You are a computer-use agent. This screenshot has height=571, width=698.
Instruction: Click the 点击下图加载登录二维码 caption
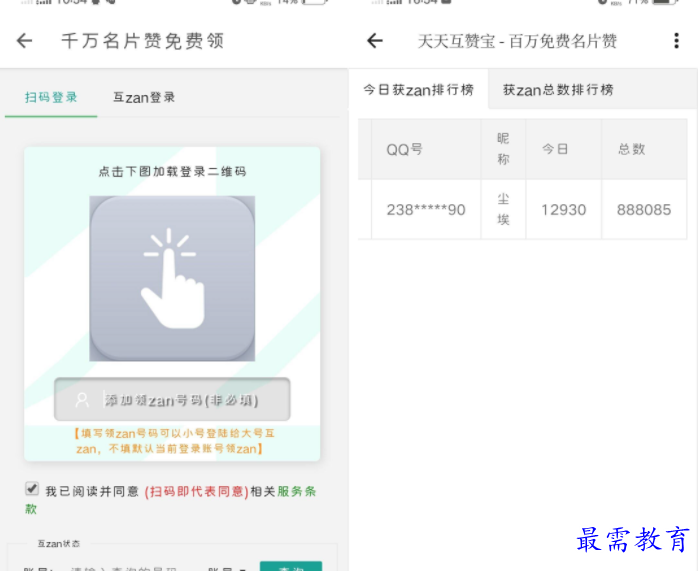172,171
